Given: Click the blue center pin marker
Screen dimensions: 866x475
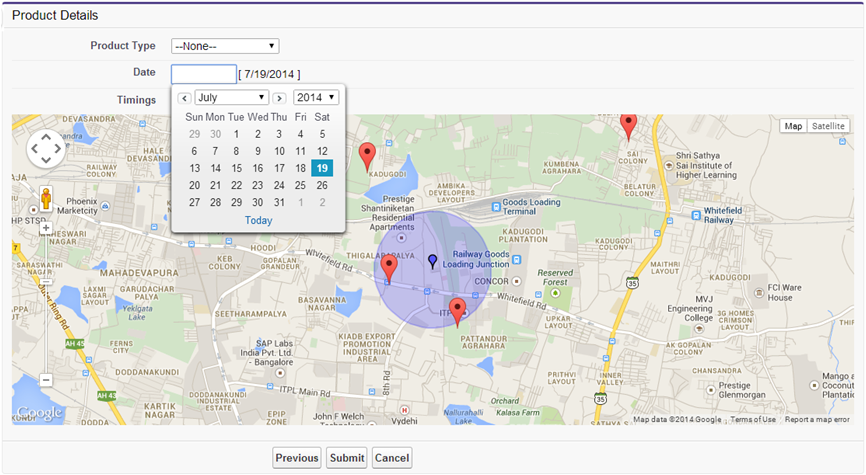Looking at the screenshot, I should tap(432, 261).
